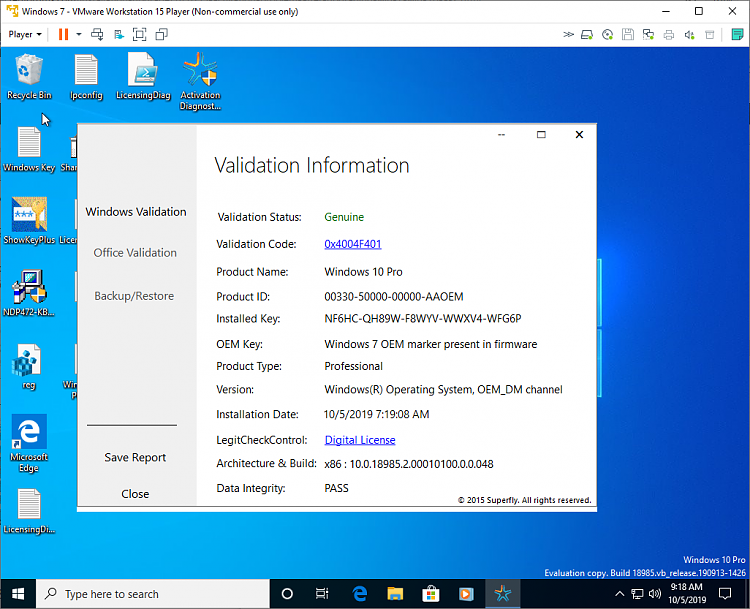Screen dimensions: 750x609
Task: Click the USB device icon in VMware toolbar
Action: coord(710,34)
